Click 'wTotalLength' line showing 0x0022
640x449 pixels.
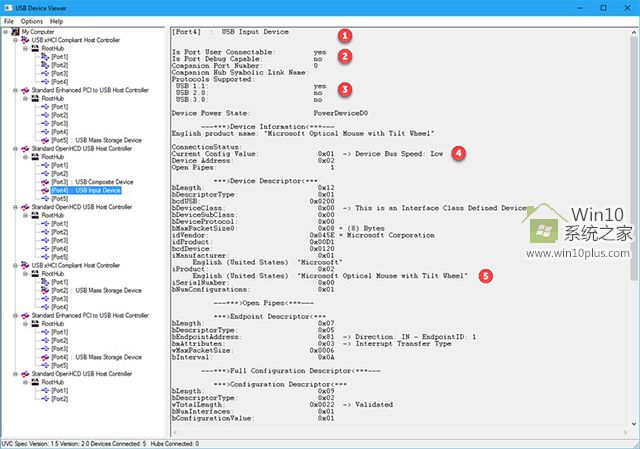(x=282, y=405)
